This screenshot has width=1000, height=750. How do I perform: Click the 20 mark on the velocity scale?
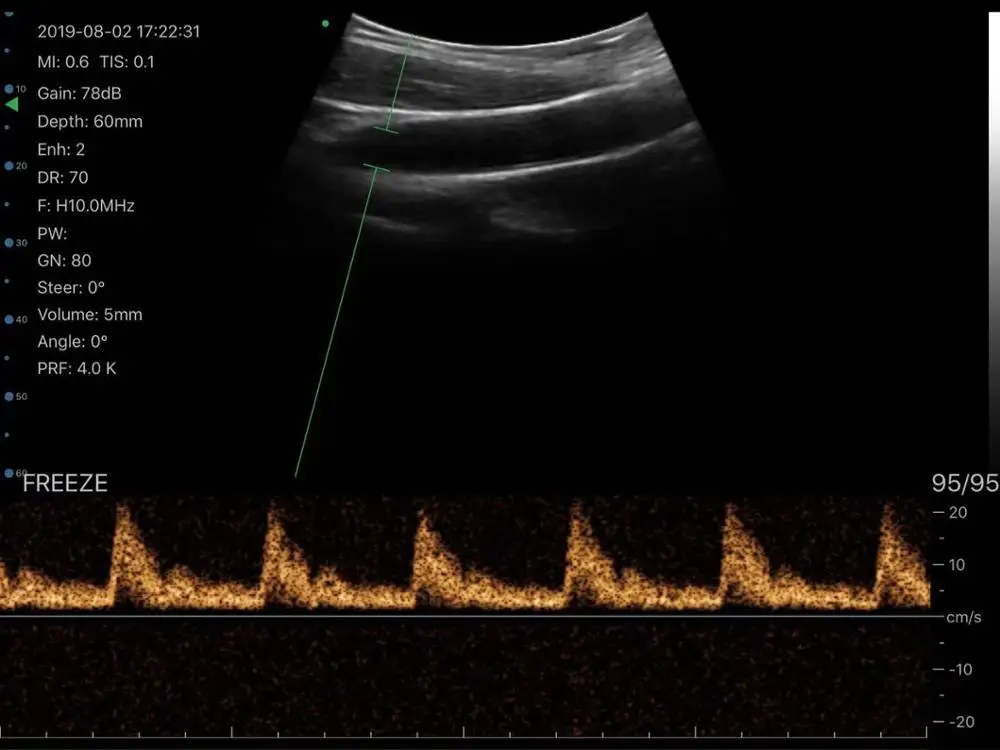coord(956,512)
